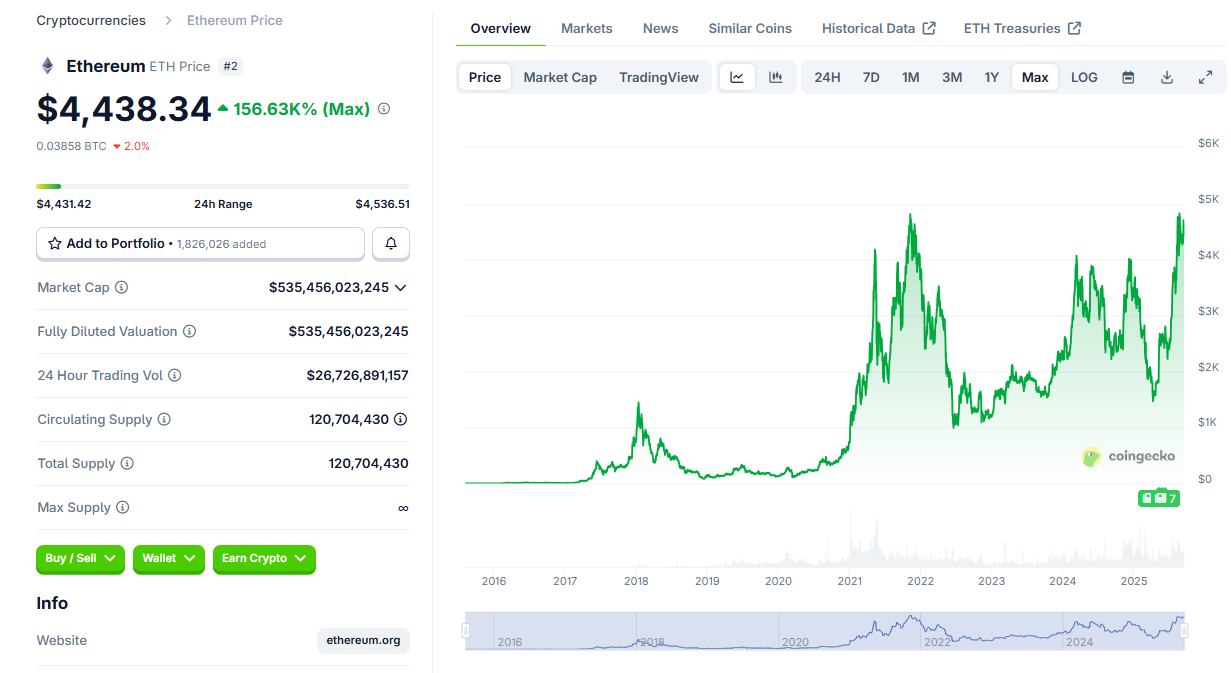Click the green news events badge 7
Screen dimensions: 1231x673
(x=1159, y=498)
